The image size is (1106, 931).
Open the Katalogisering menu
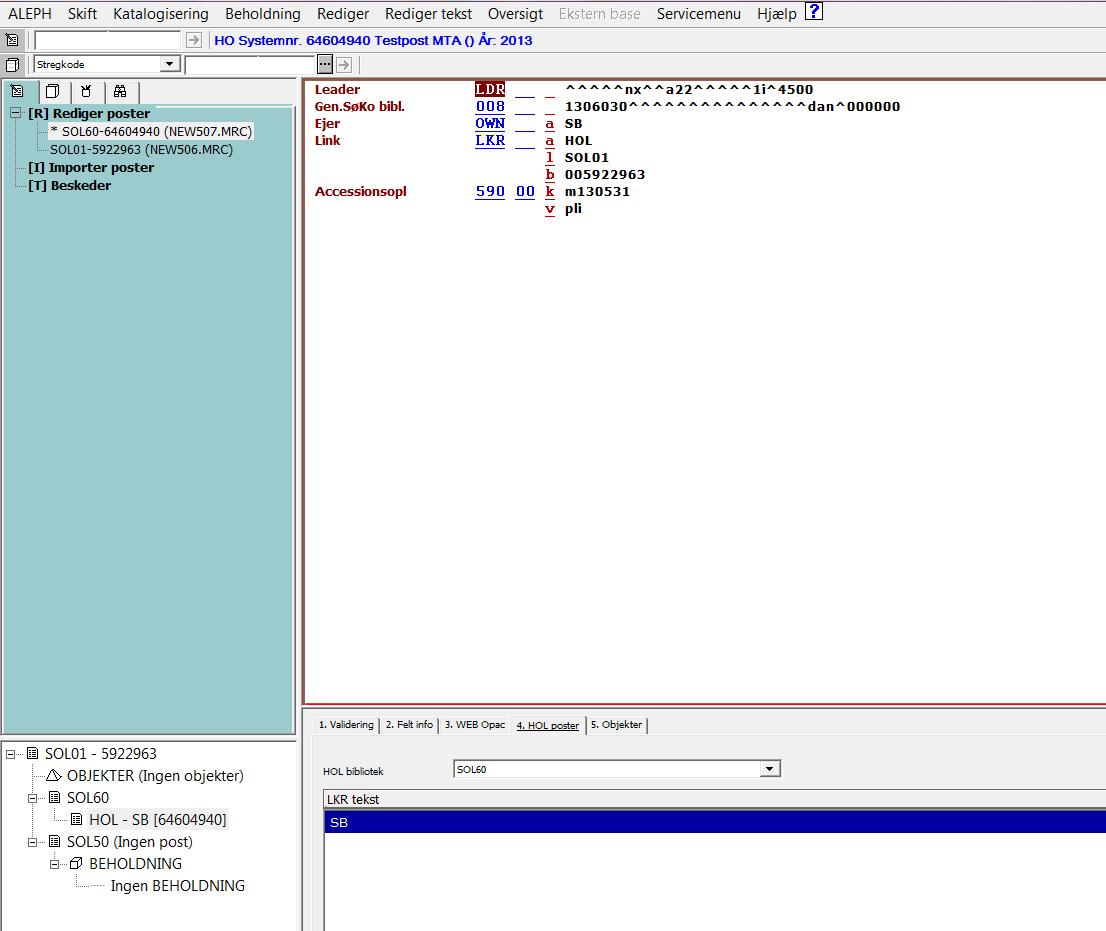(x=160, y=14)
